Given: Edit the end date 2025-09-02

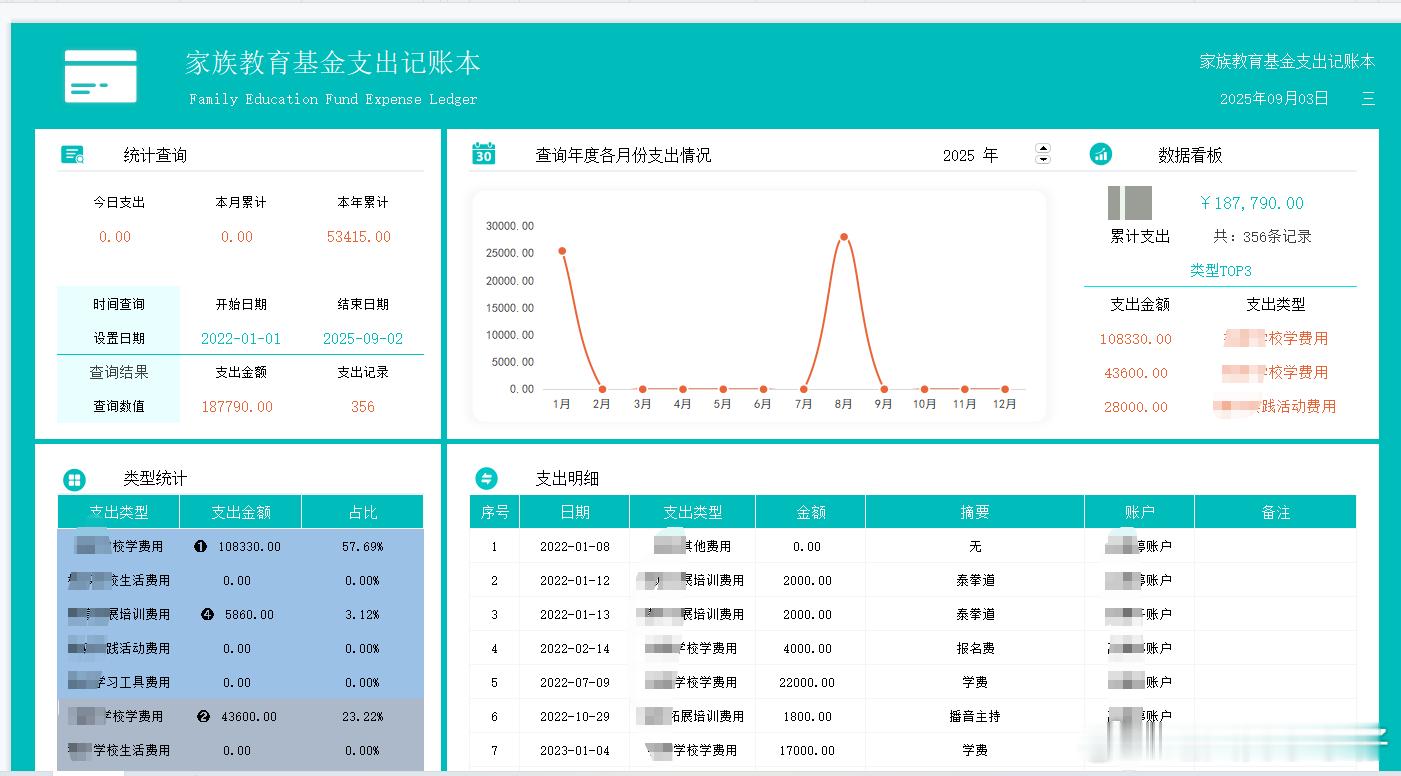Looking at the screenshot, I should pyautogui.click(x=363, y=339).
